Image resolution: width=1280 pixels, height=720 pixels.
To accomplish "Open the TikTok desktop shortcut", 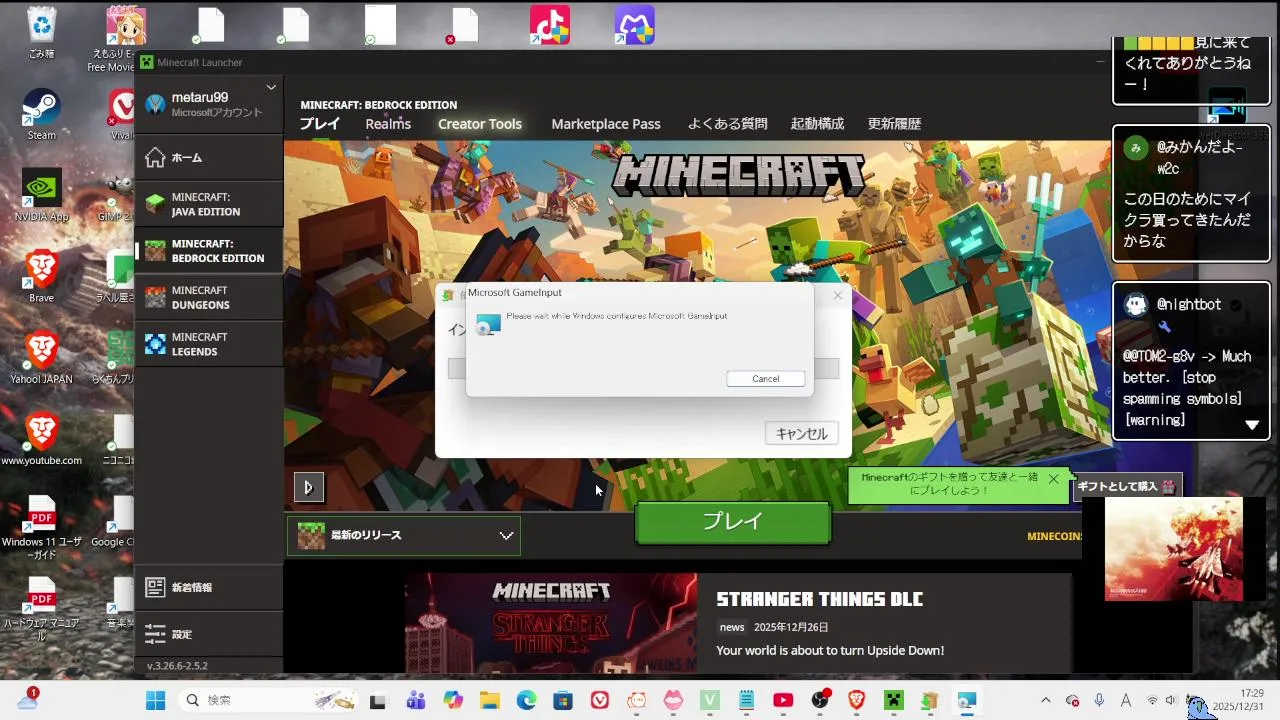I will click(x=550, y=25).
